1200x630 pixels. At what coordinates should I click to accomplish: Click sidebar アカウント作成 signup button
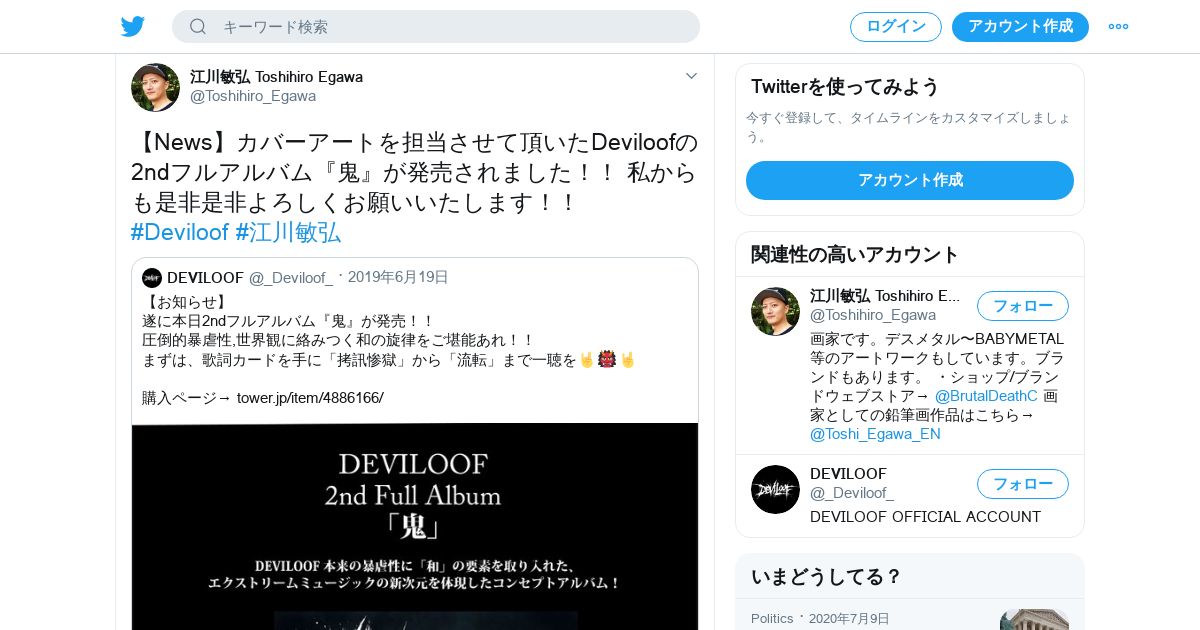coord(910,180)
